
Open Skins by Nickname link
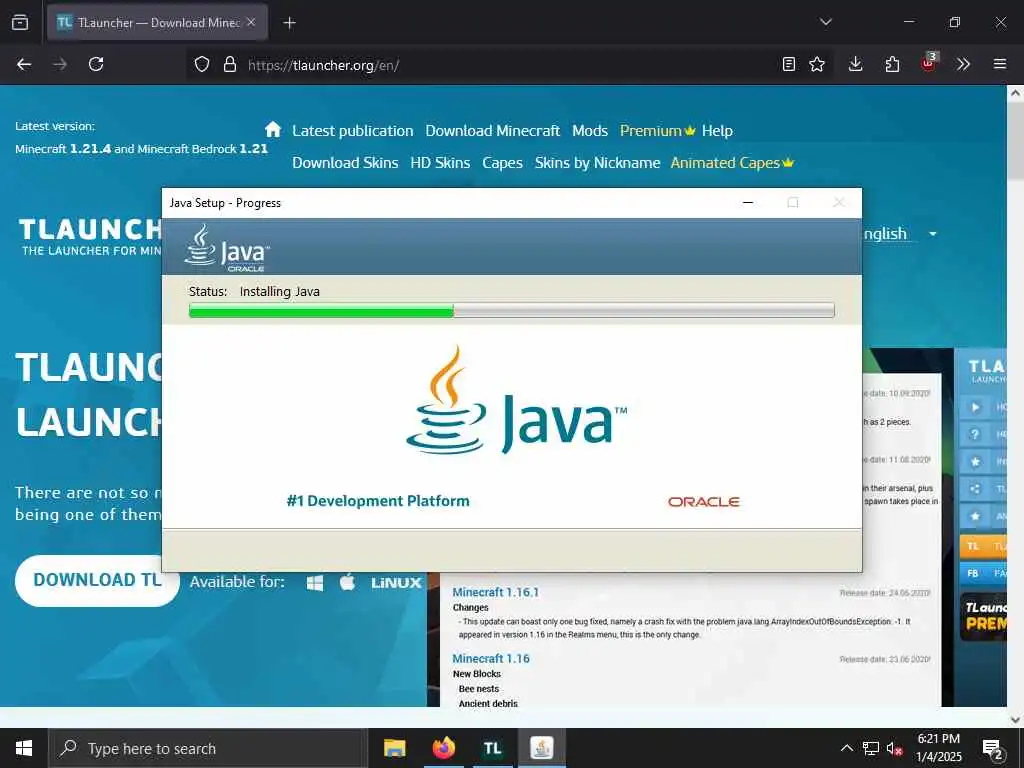(x=597, y=163)
